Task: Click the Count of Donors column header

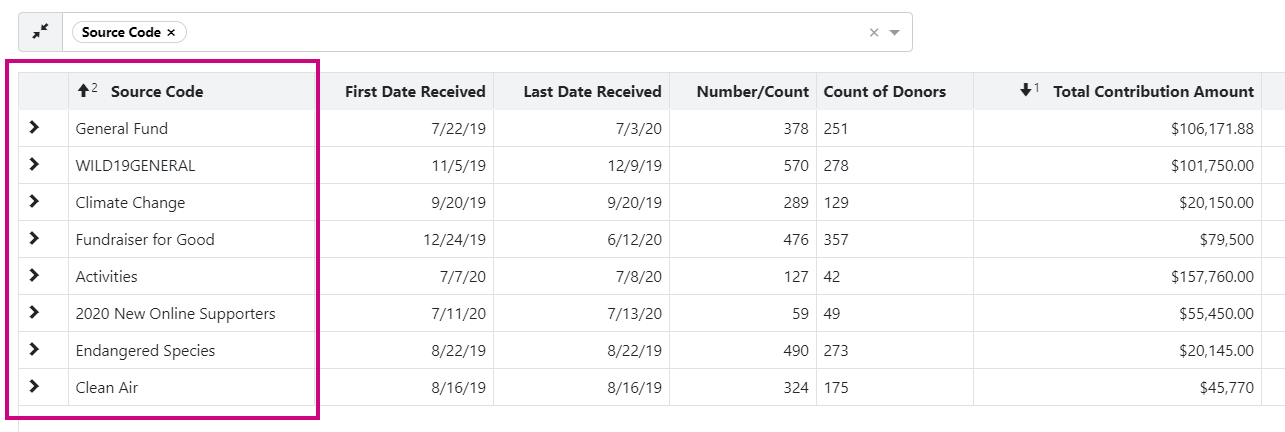Action: tap(884, 92)
